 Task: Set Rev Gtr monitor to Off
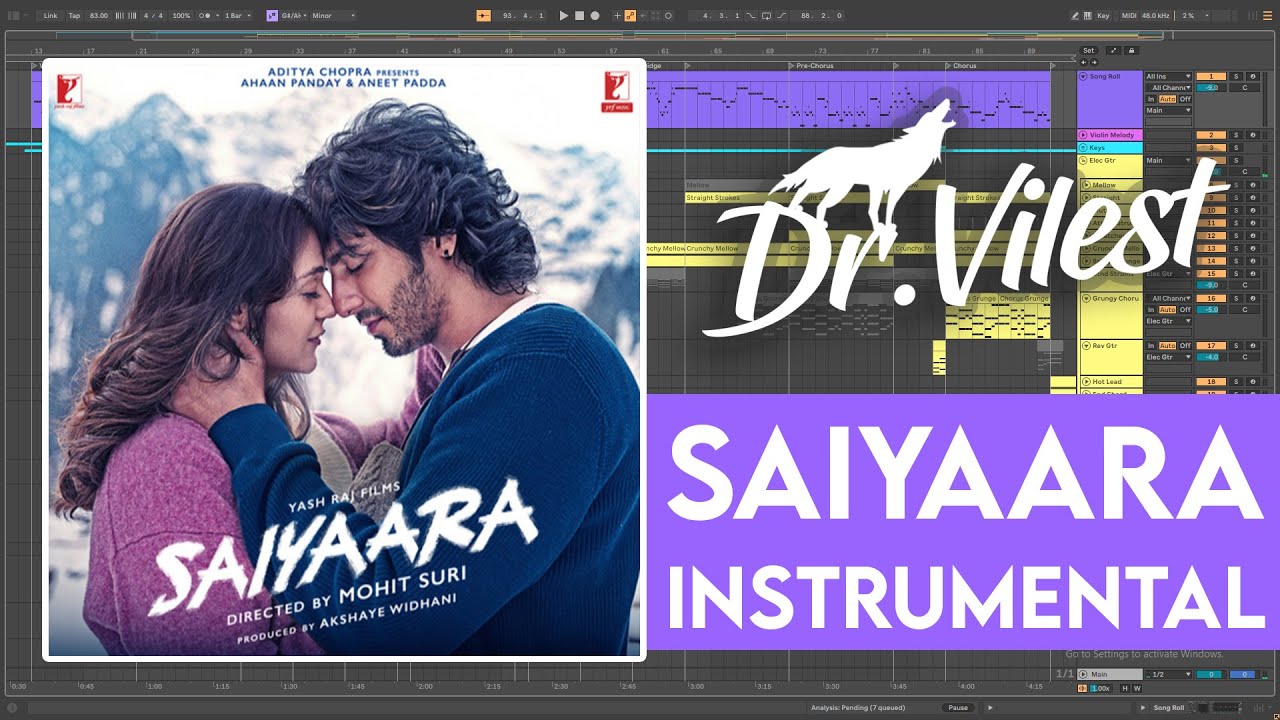(1185, 345)
